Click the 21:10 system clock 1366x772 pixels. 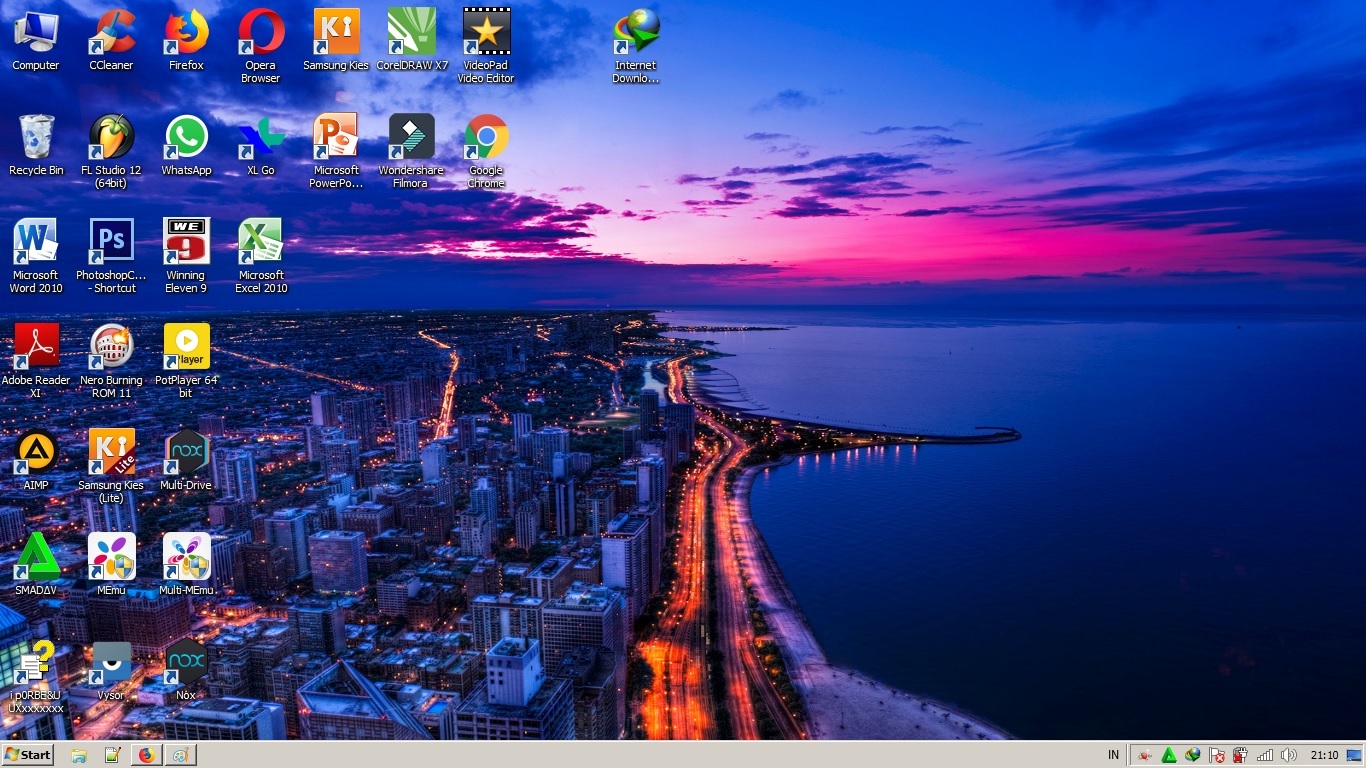point(1324,755)
